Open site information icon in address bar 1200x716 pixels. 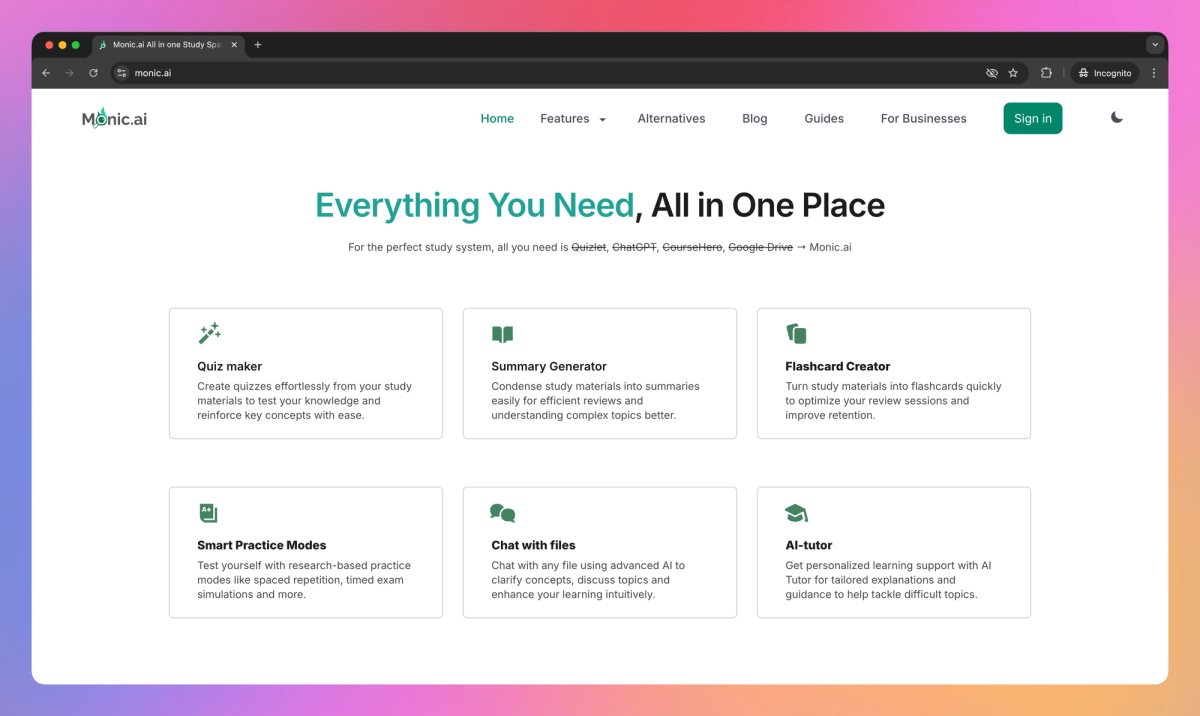pyautogui.click(x=122, y=73)
